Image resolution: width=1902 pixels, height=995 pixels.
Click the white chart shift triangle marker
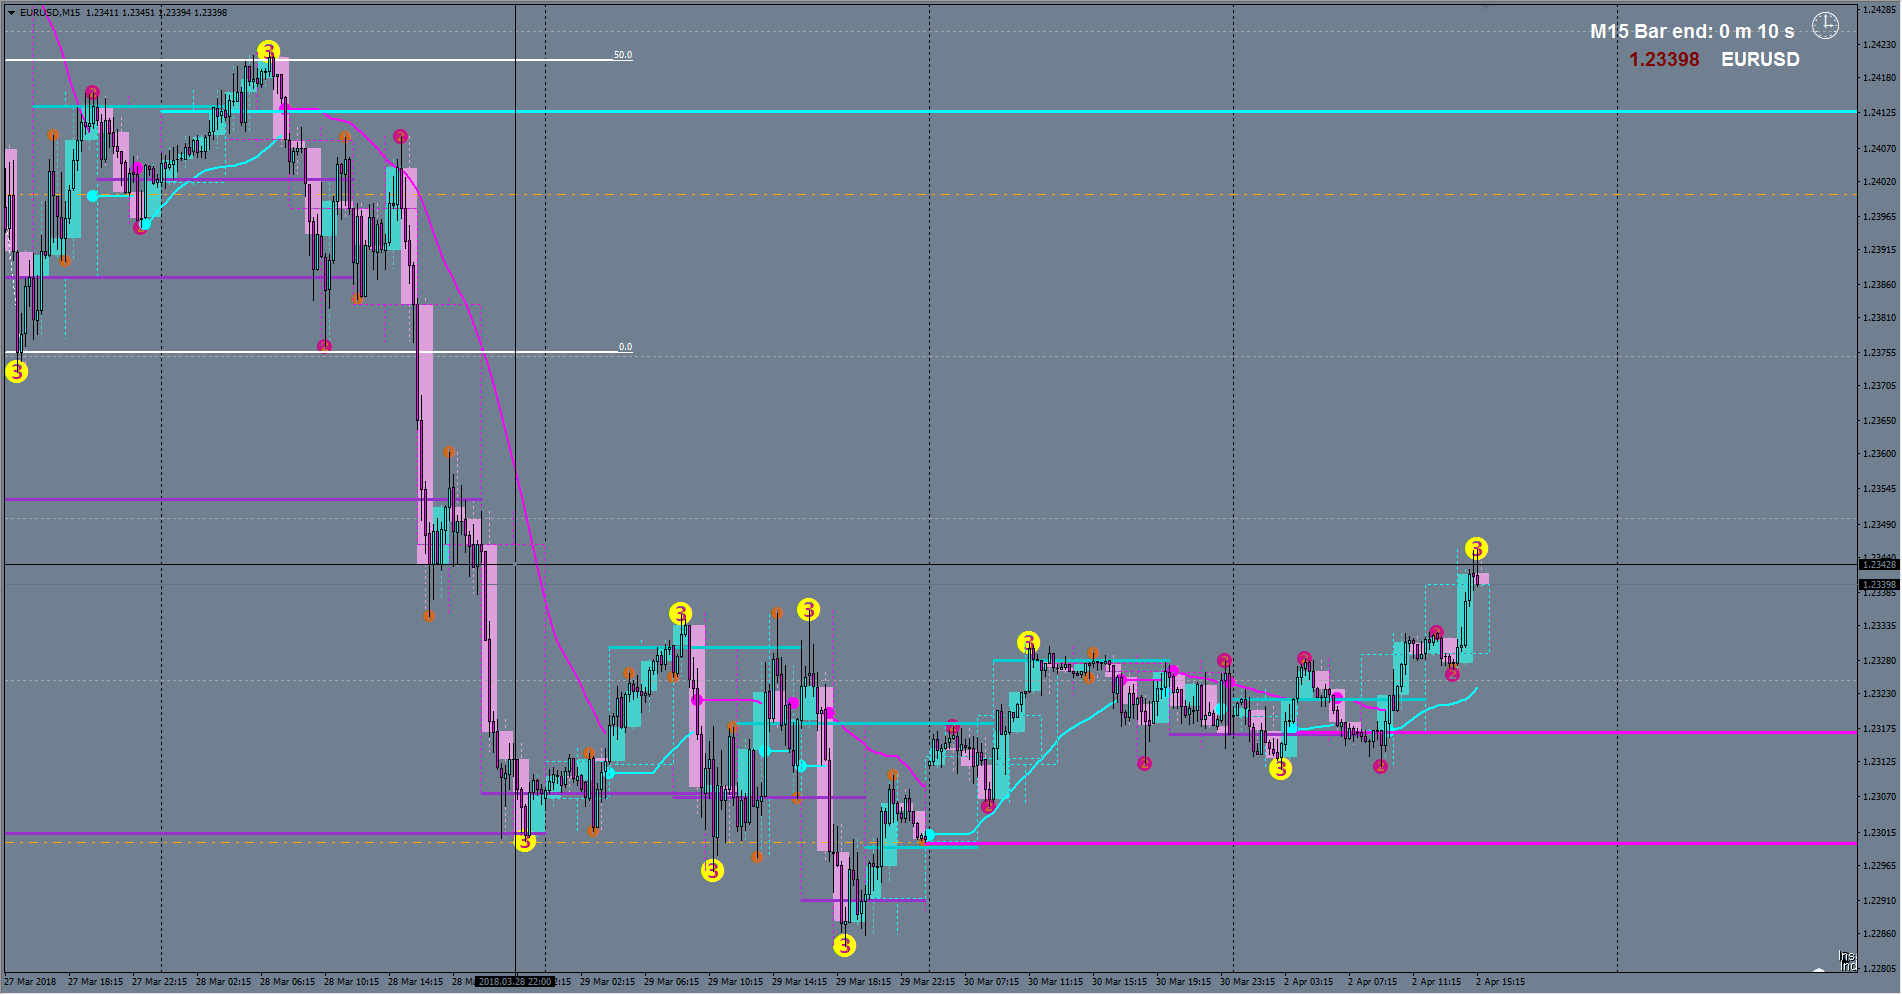pyautogui.click(x=1819, y=968)
